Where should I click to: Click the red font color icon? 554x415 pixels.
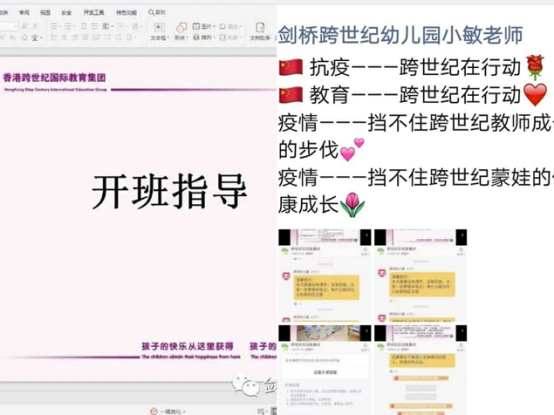pos(35,37)
